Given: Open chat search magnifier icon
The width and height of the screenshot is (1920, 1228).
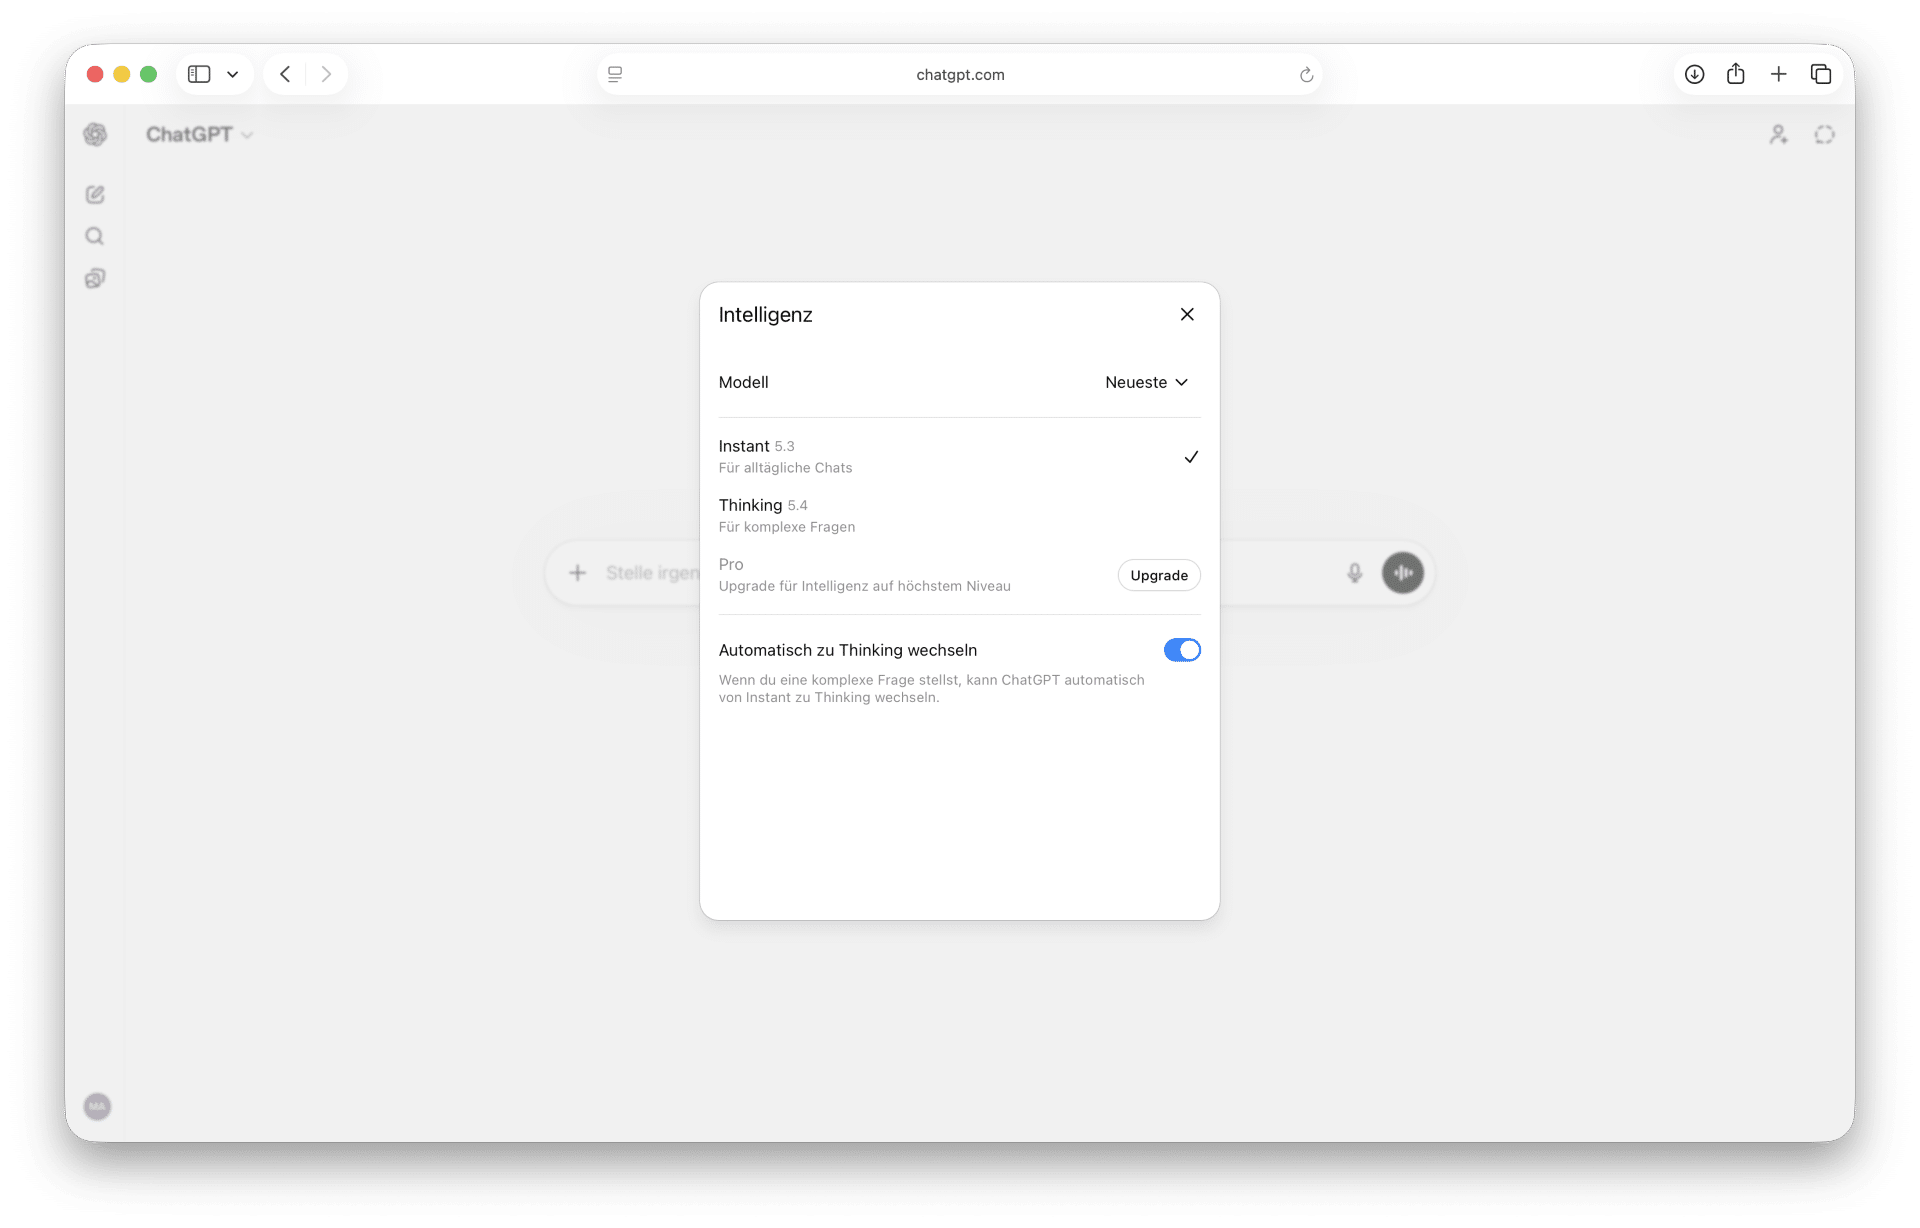Looking at the screenshot, I should [x=95, y=237].
